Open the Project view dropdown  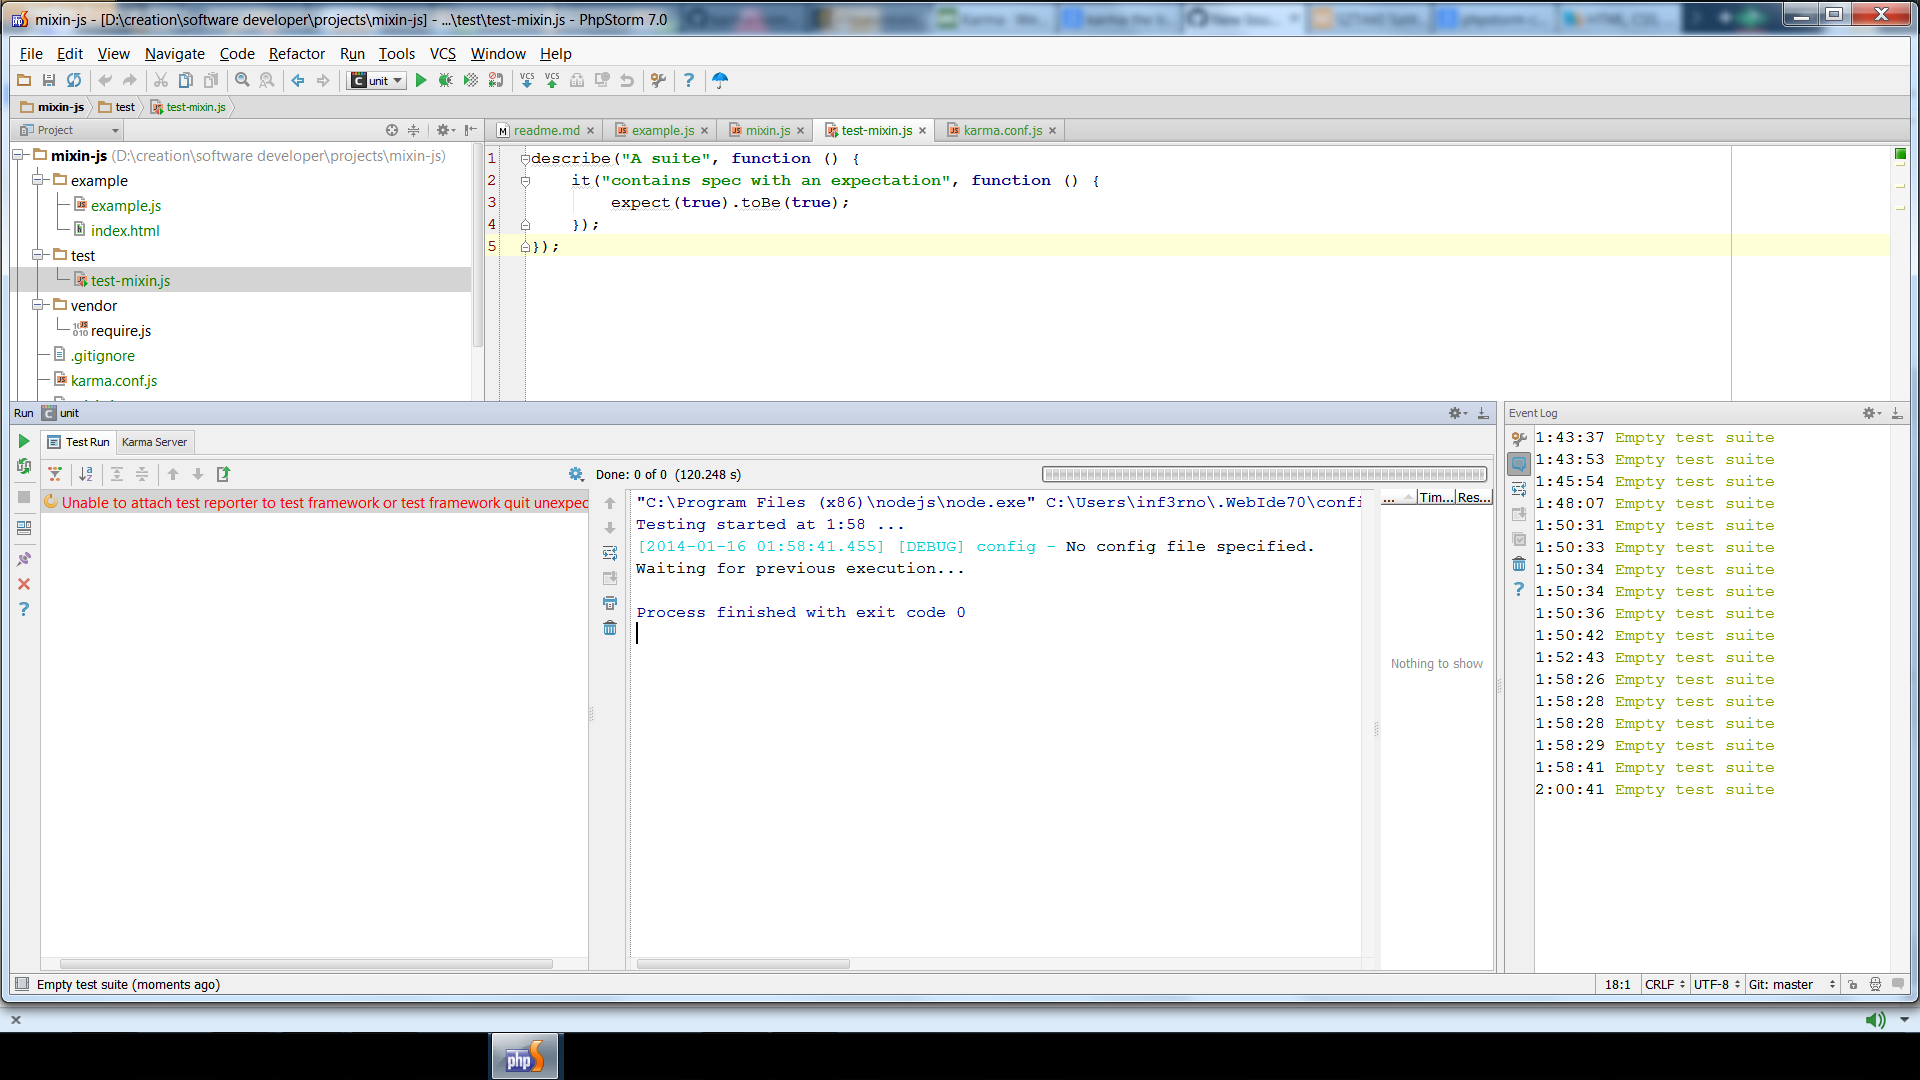coord(68,130)
